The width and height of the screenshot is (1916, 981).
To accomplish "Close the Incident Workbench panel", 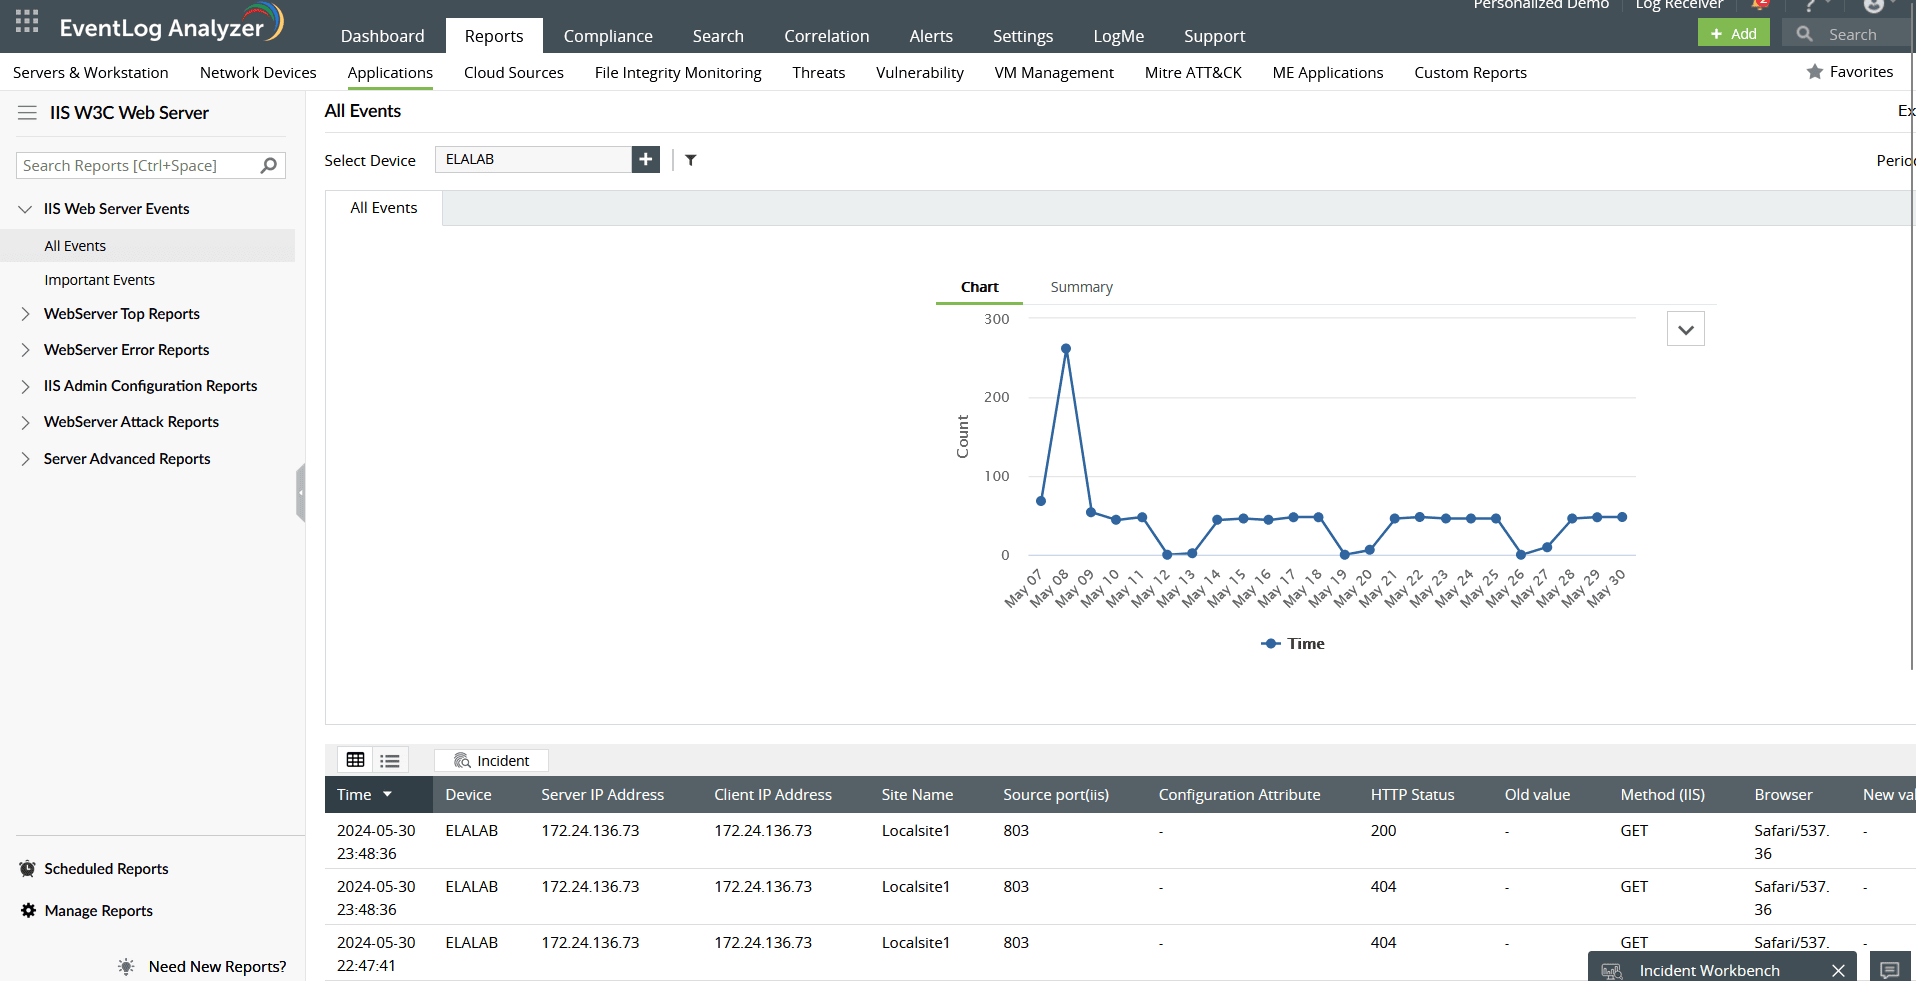I will (1838, 970).
